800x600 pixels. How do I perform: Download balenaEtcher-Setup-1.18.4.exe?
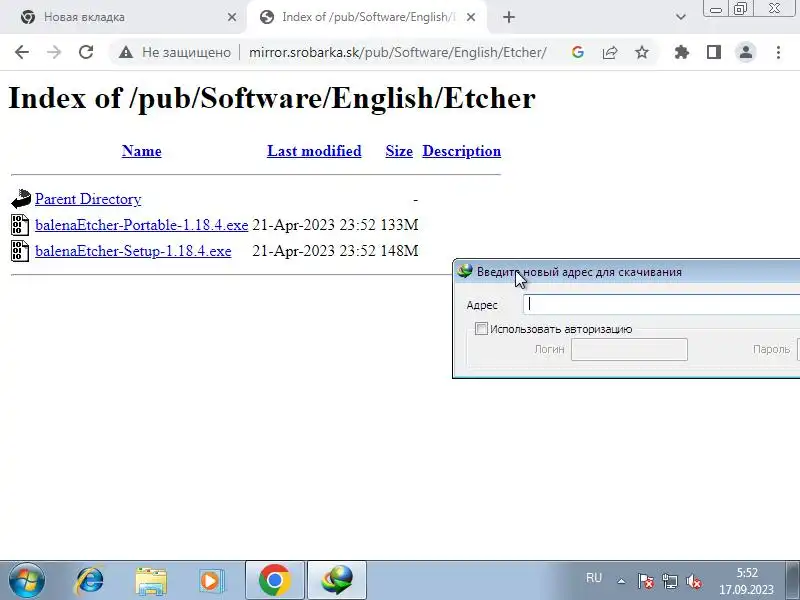(133, 251)
